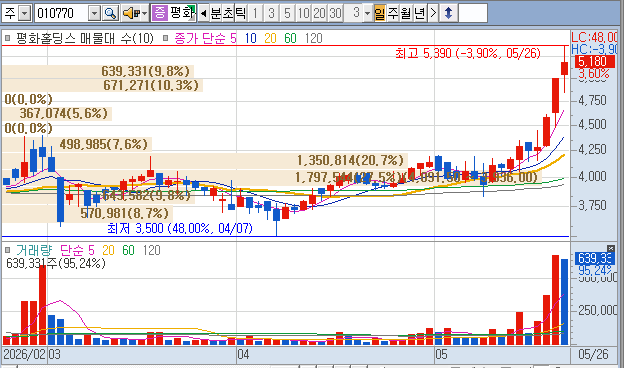This screenshot has height=368, width=624.
Task: Choose the 5 interval button
Action: point(287,14)
